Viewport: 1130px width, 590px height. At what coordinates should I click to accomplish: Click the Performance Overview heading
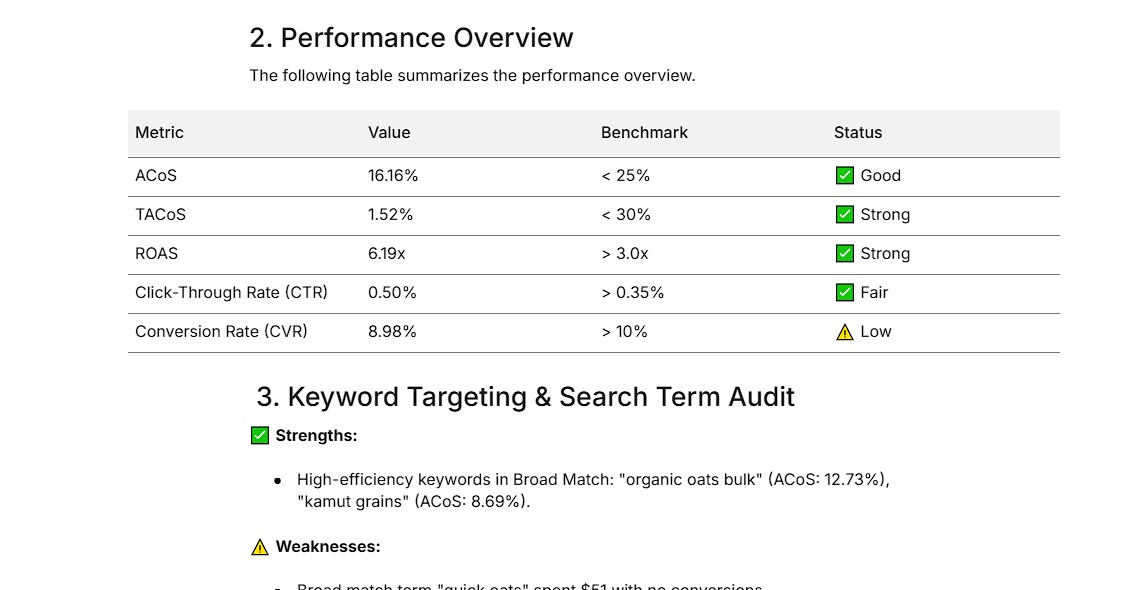tap(411, 38)
